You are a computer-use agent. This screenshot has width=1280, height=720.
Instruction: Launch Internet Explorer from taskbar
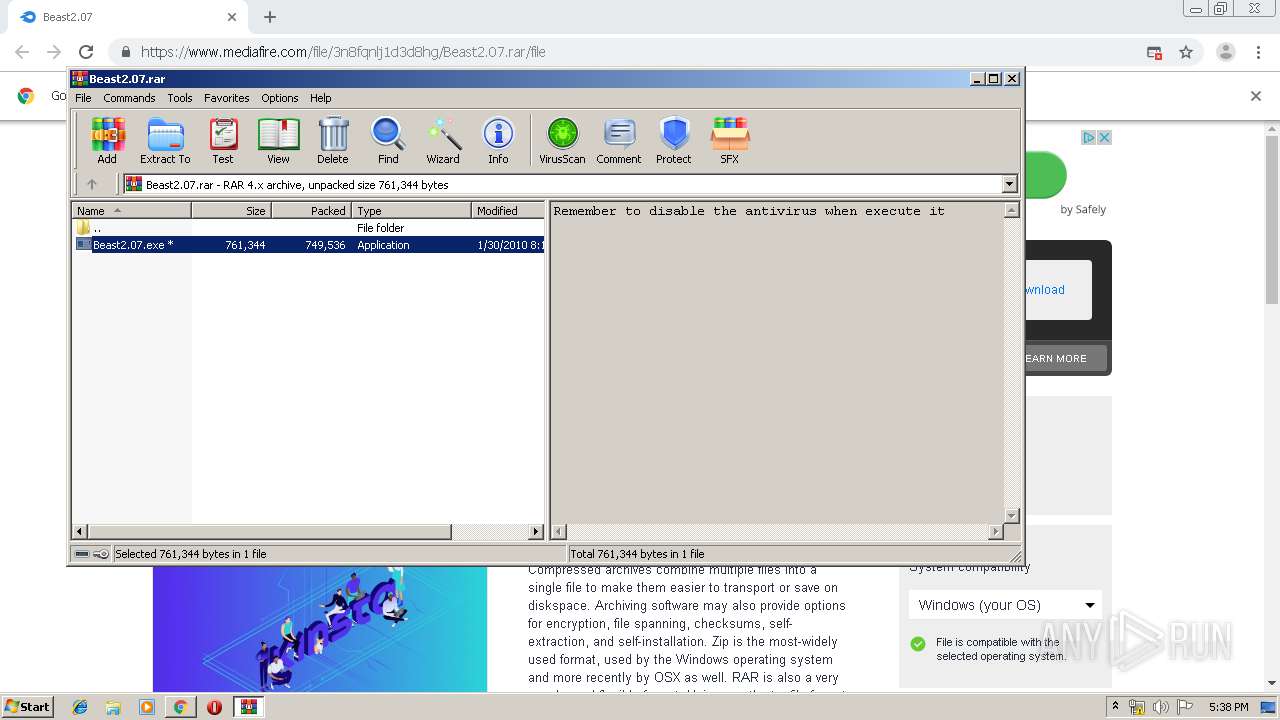80,707
